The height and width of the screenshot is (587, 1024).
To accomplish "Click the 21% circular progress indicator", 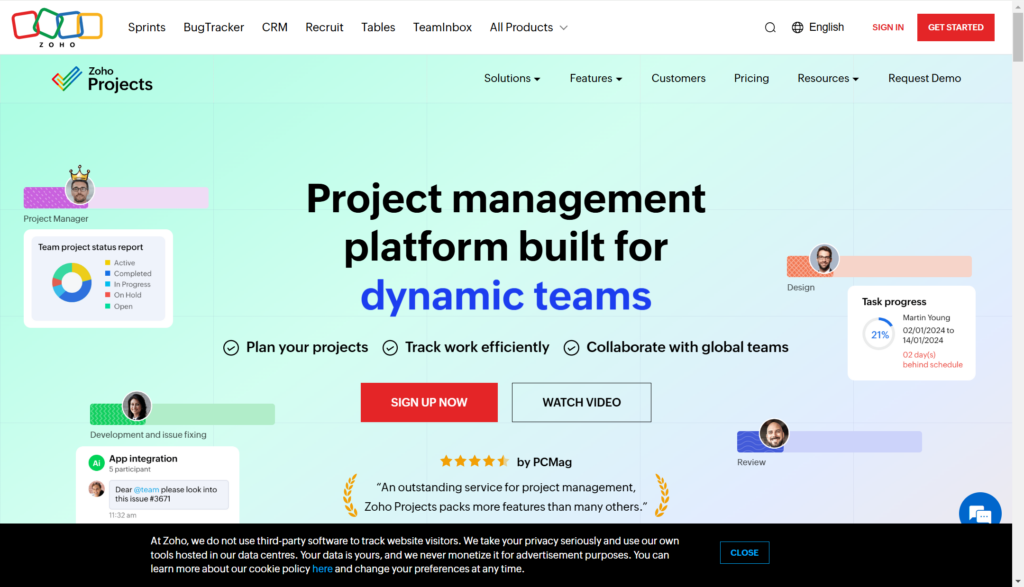I will click(879, 334).
